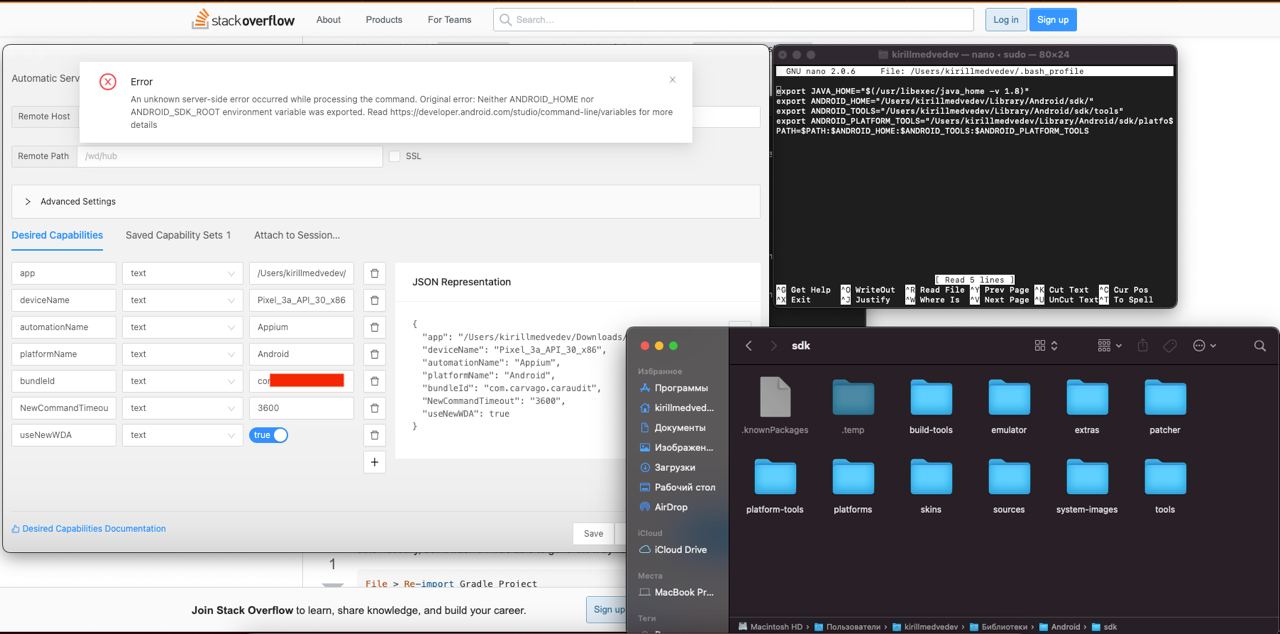Enable the SSL checkbox

(x=394, y=156)
